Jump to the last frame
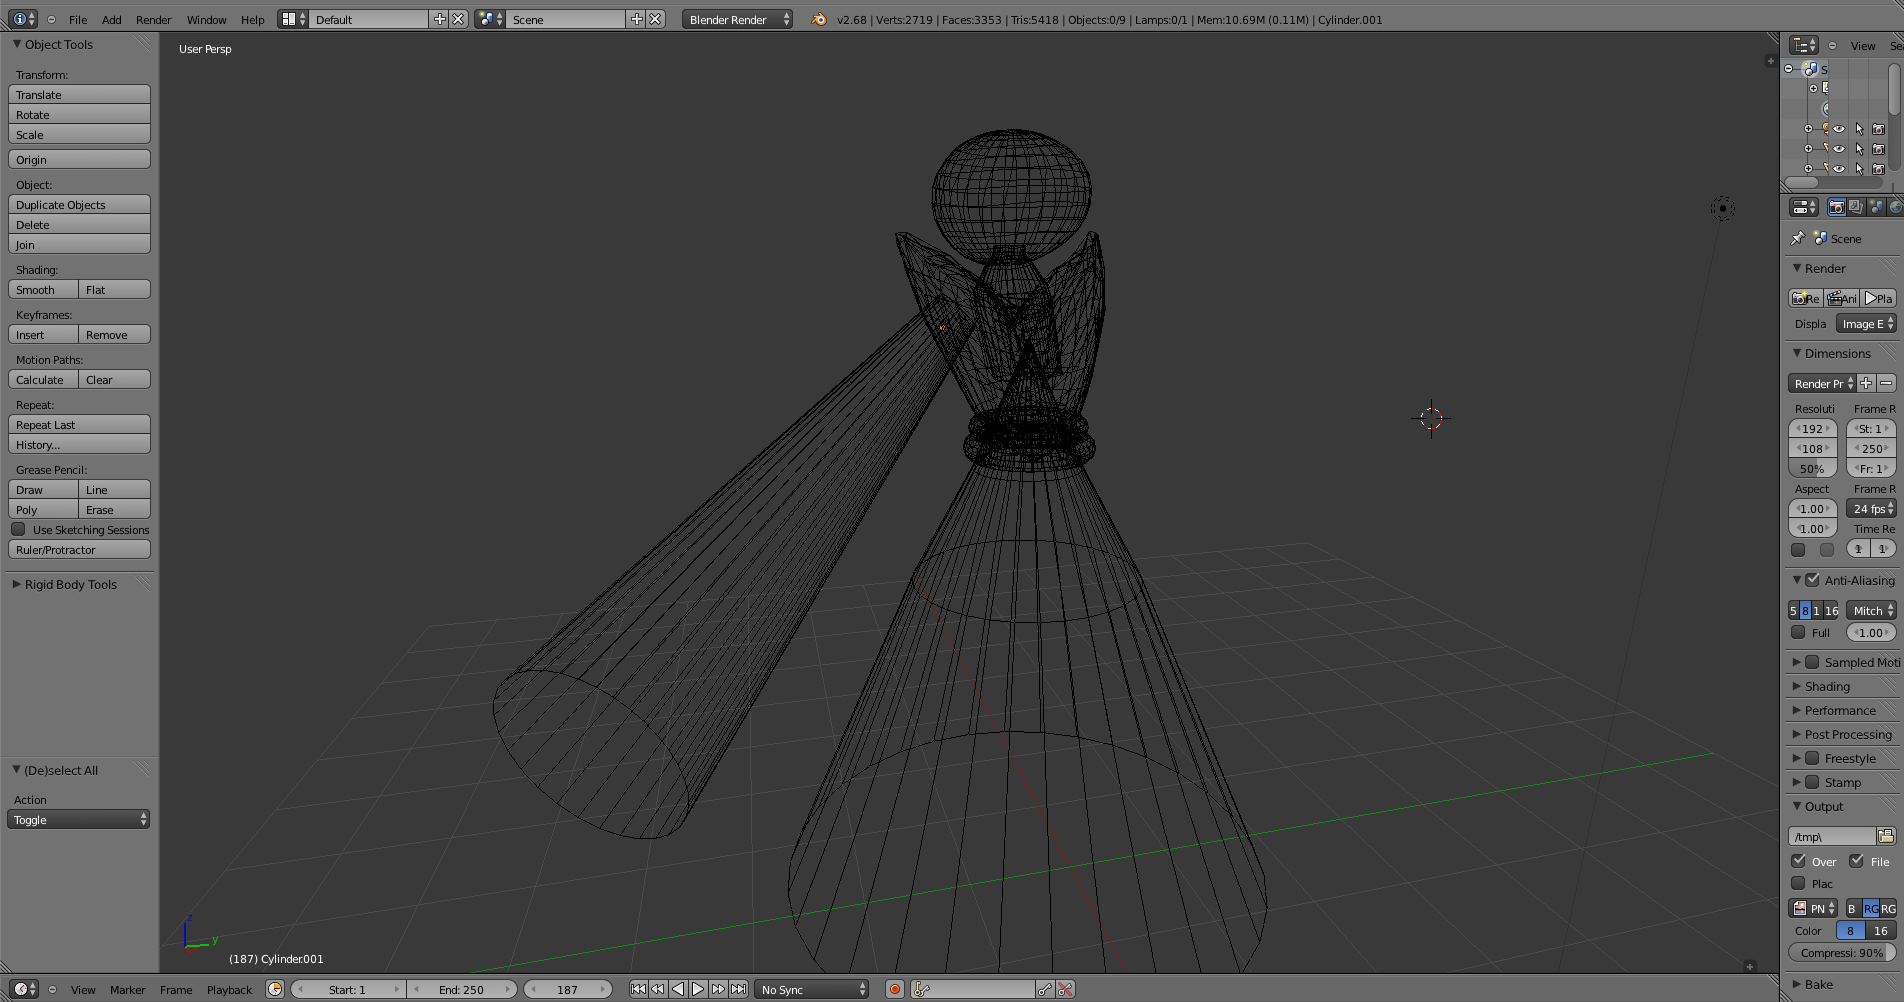This screenshot has height=1002, width=1904. pyautogui.click(x=738, y=989)
